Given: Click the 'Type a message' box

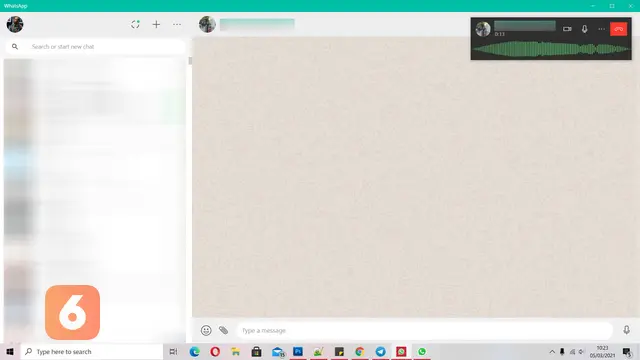Looking at the screenshot, I should point(424,330).
